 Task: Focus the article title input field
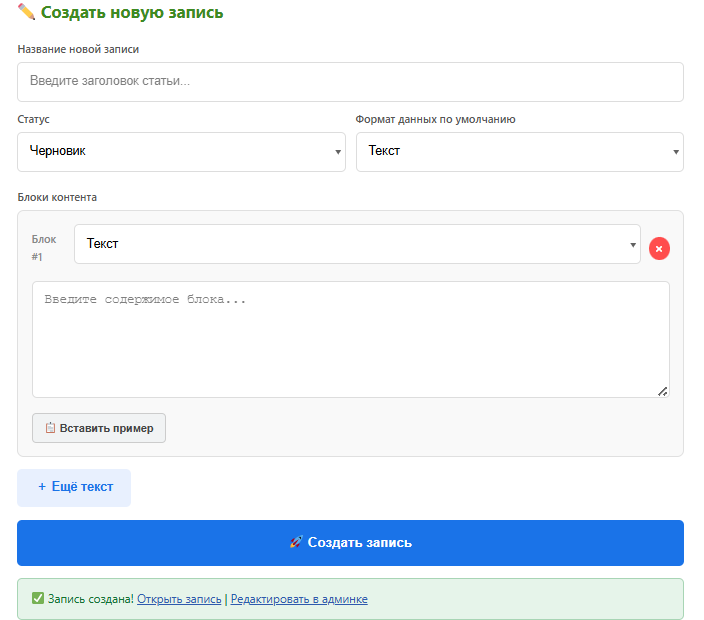click(350, 82)
